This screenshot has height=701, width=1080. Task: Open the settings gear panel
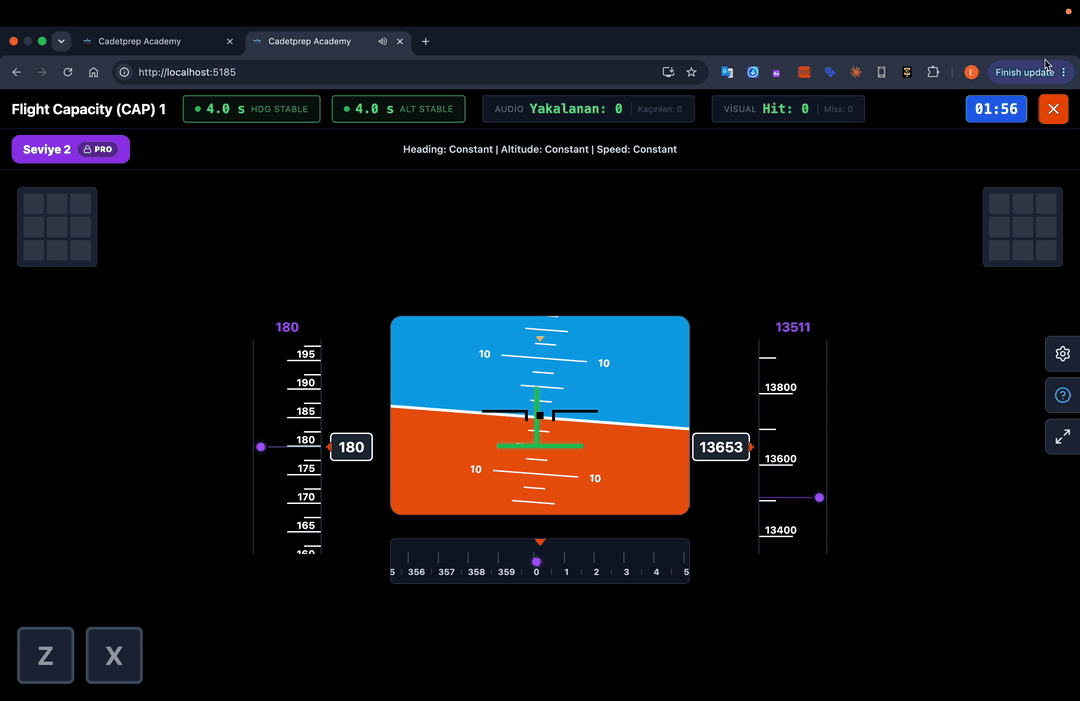pyautogui.click(x=1062, y=354)
